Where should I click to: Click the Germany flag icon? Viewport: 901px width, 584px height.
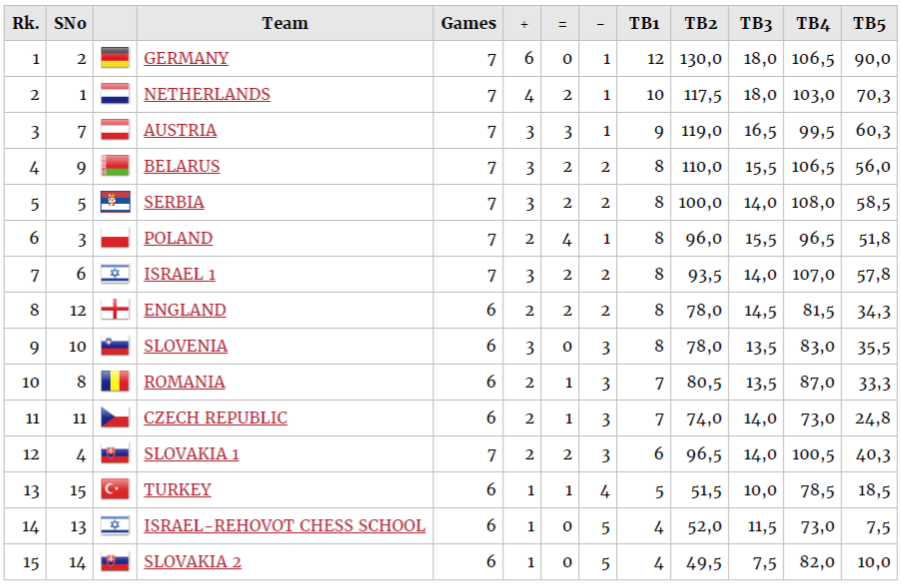(x=115, y=58)
